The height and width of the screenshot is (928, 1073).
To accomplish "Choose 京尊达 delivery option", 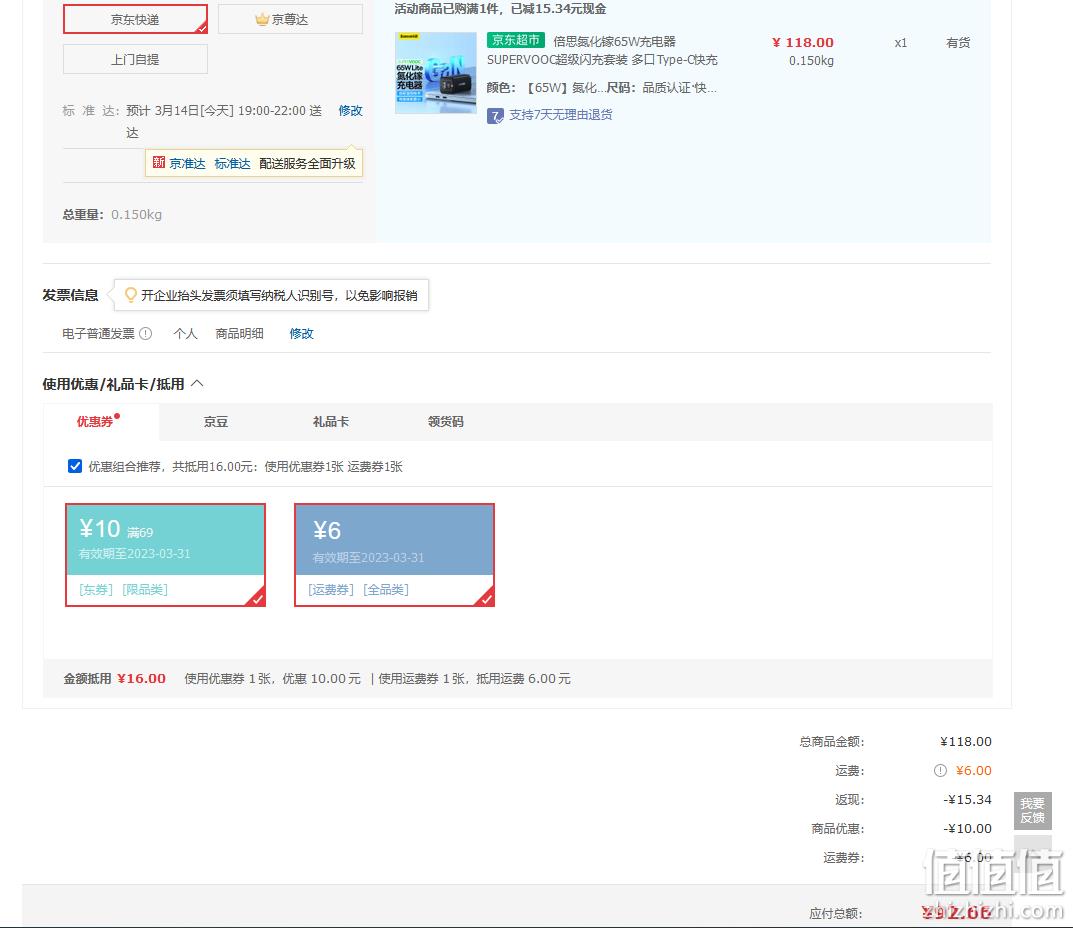I will click(290, 19).
